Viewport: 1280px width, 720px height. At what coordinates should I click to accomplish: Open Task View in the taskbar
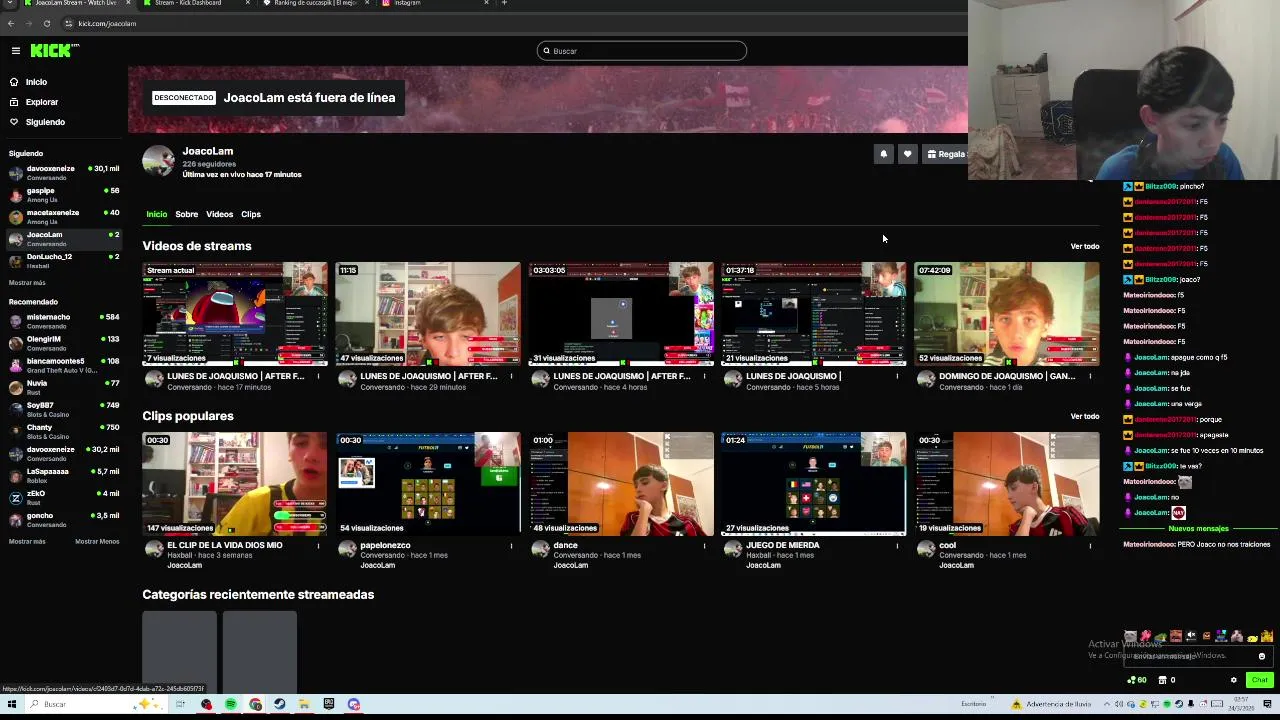click(x=180, y=704)
